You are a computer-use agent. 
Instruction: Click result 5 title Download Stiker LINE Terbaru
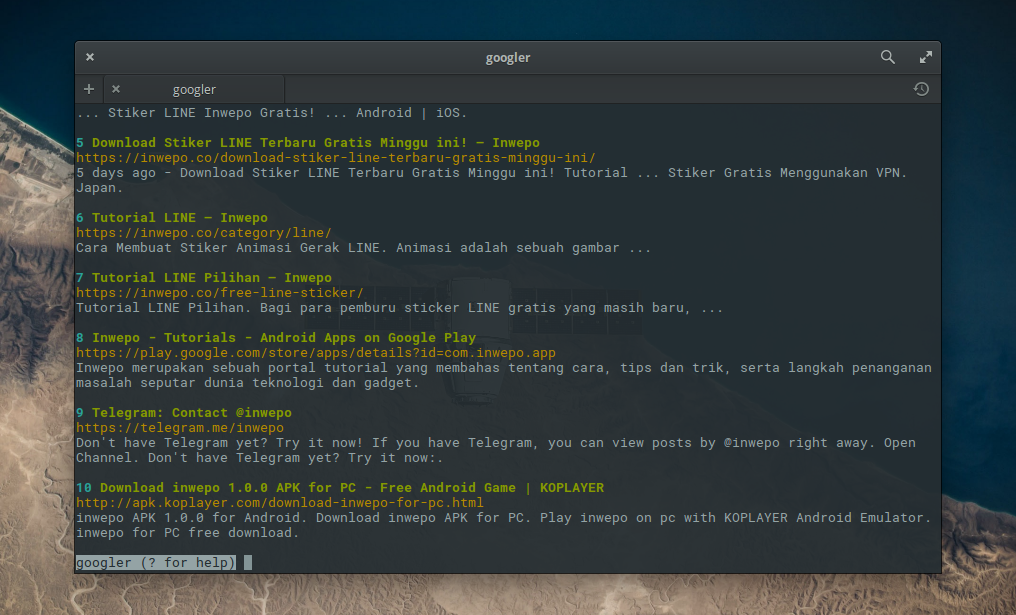316,143
